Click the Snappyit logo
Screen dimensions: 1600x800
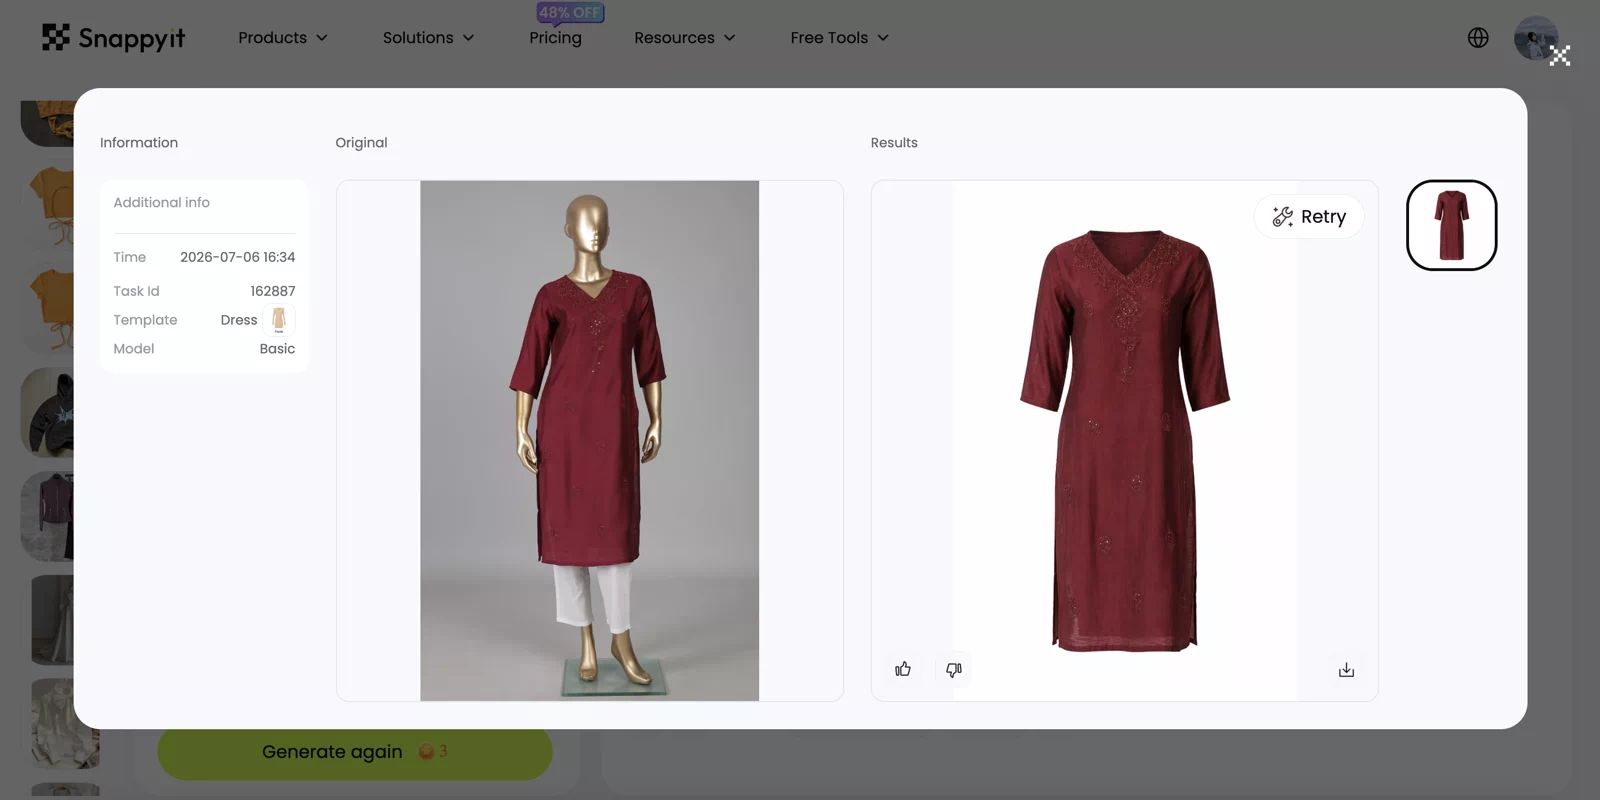113,38
